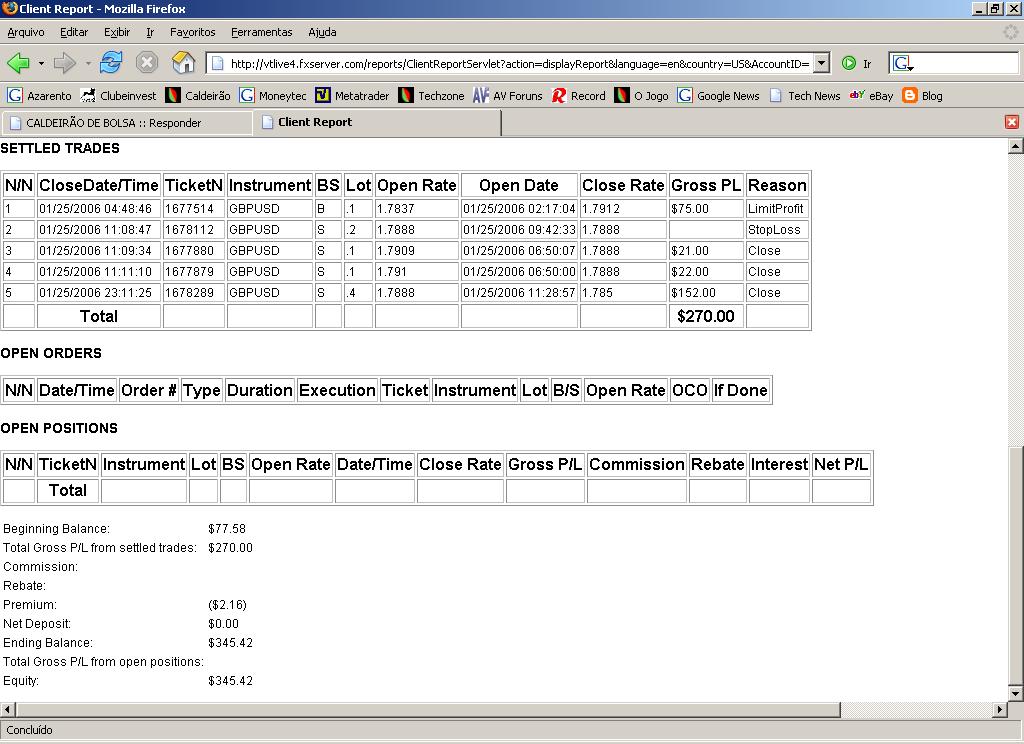
Task: Click the Home icon in toolbar
Action: coord(184,63)
